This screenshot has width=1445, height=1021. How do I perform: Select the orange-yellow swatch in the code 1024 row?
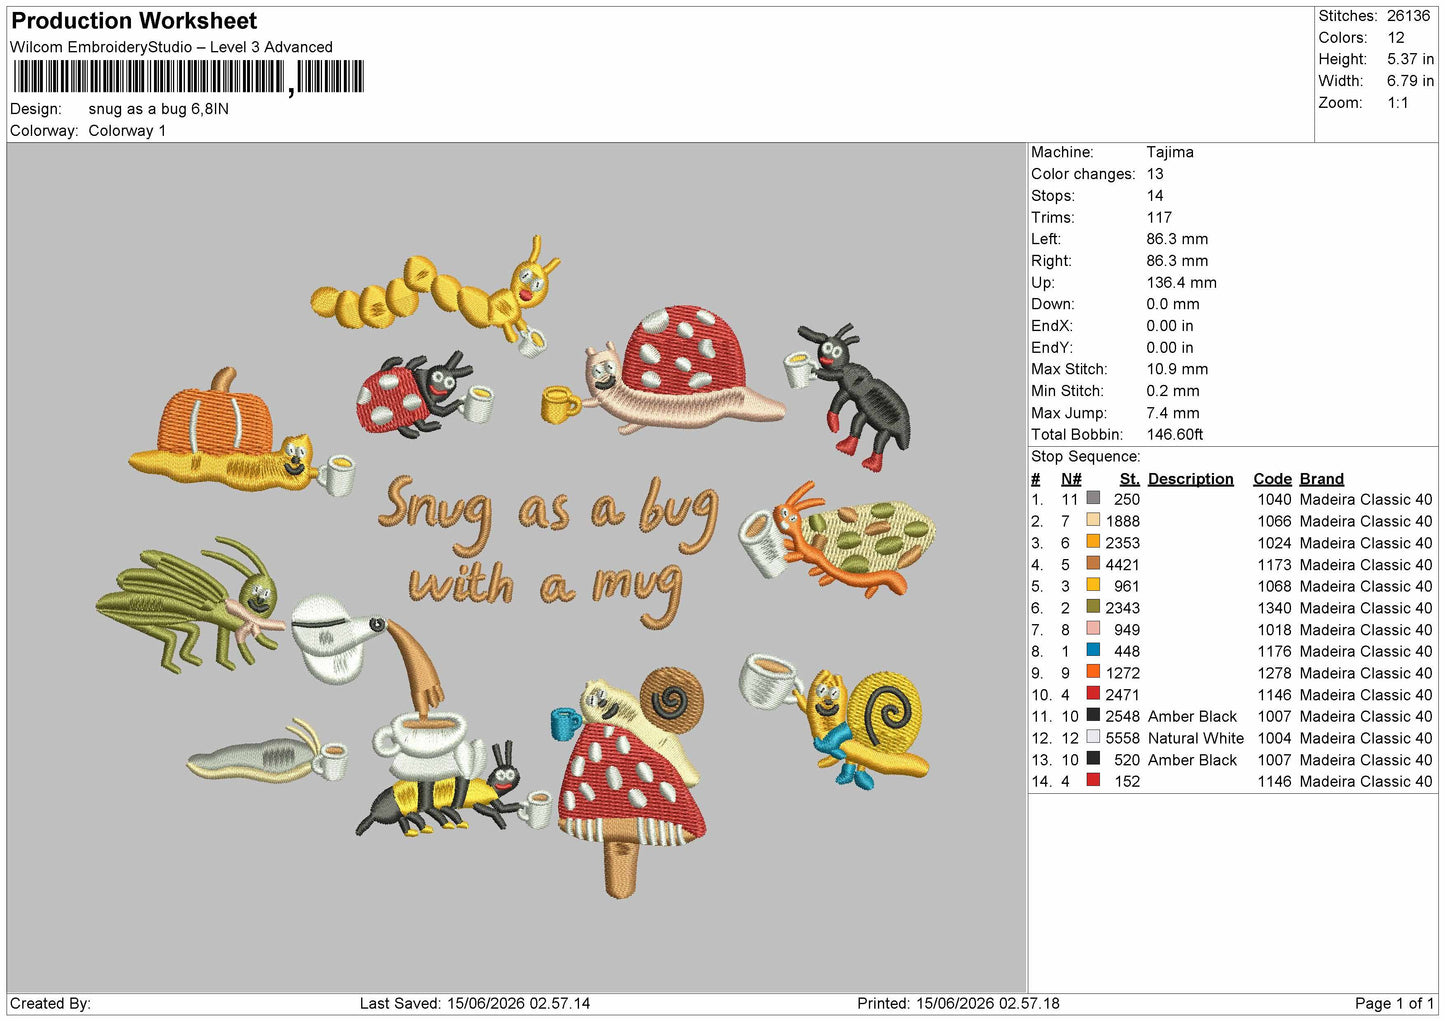coord(1093,542)
